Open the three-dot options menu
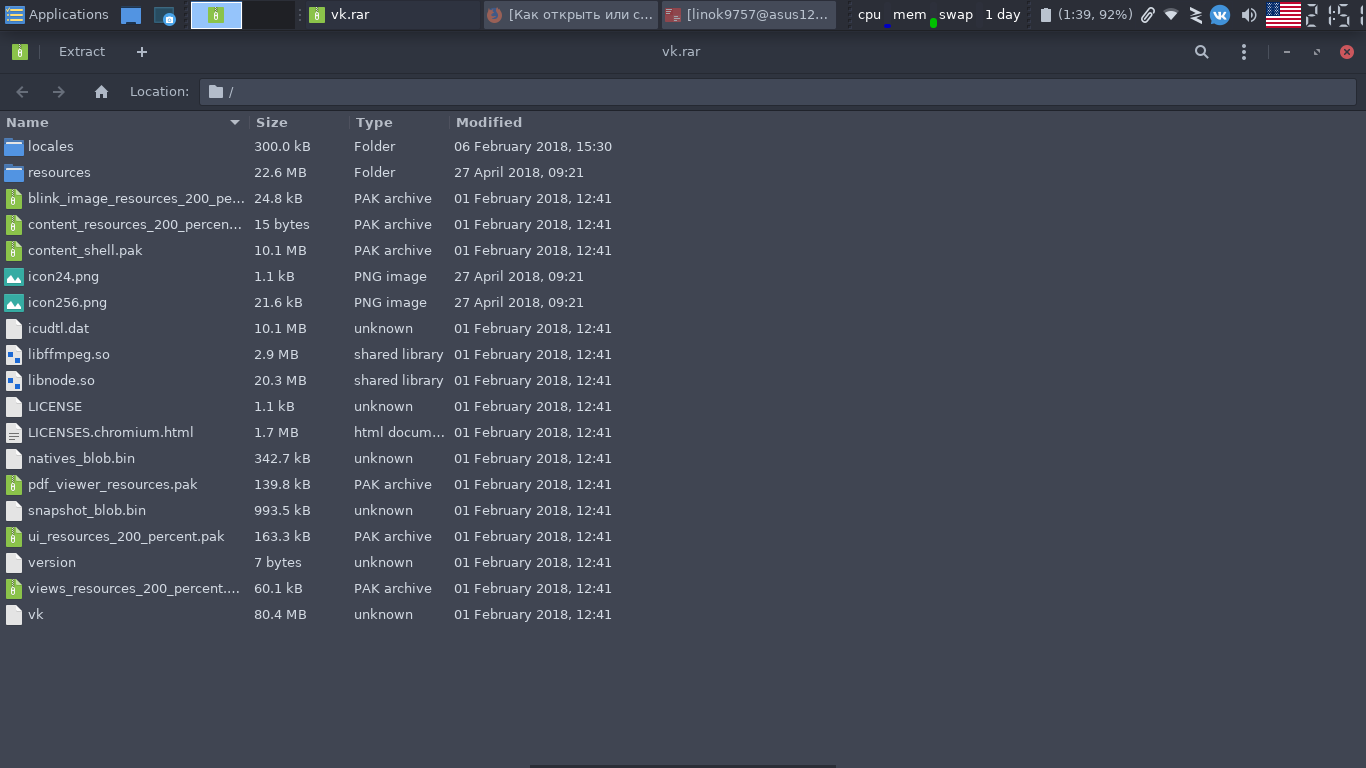This screenshot has height=768, width=1366. [x=1243, y=52]
